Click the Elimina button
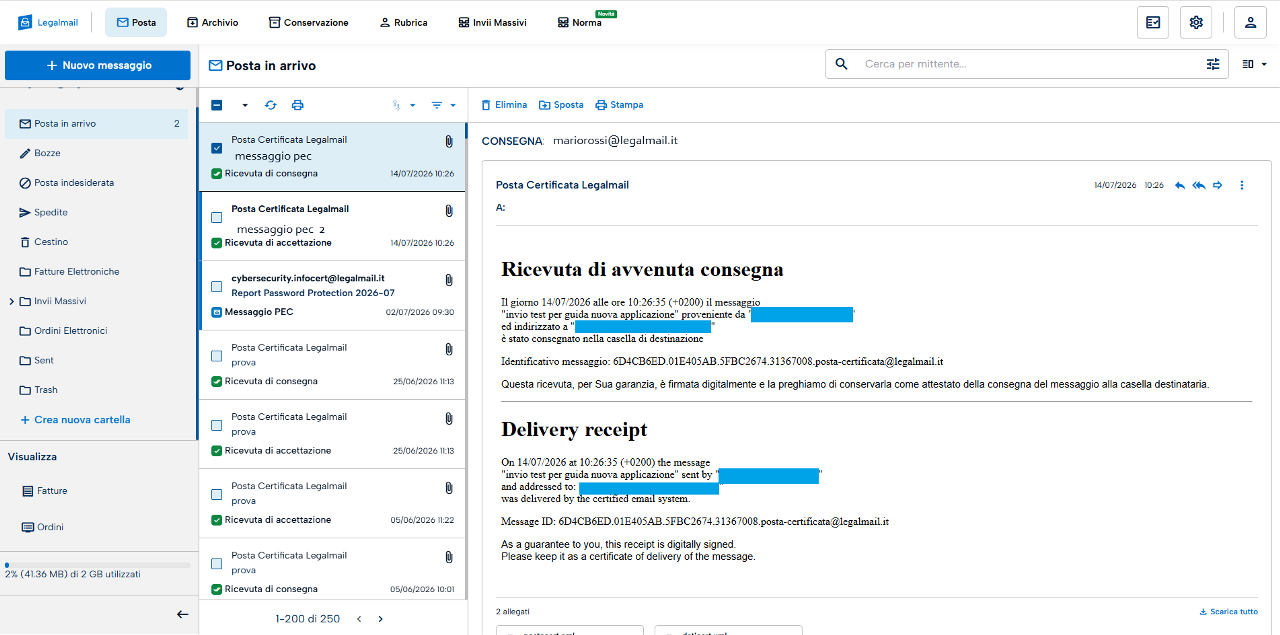 tap(504, 105)
